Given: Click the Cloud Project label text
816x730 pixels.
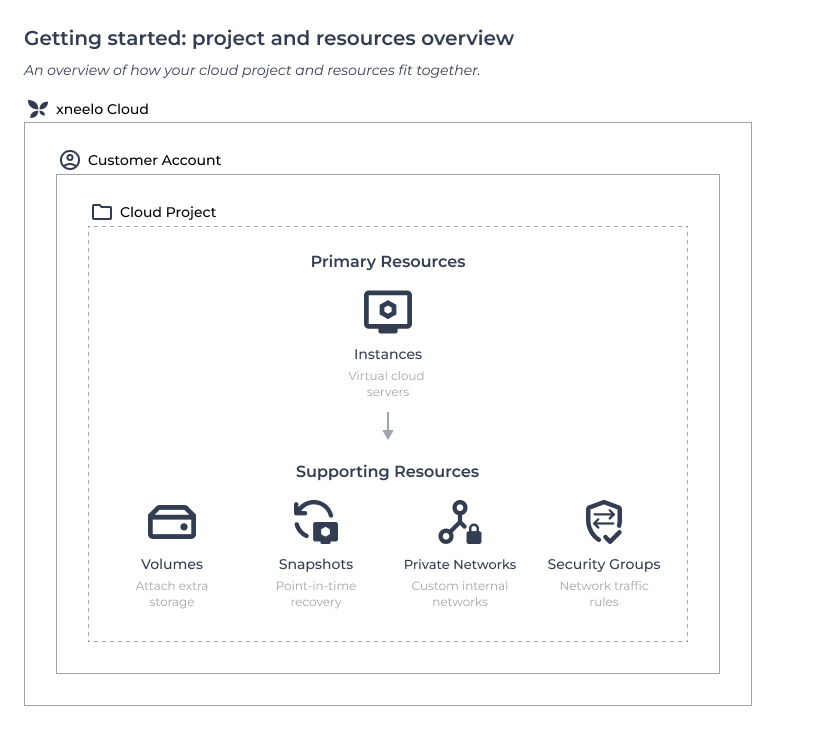Looking at the screenshot, I should coord(168,212).
